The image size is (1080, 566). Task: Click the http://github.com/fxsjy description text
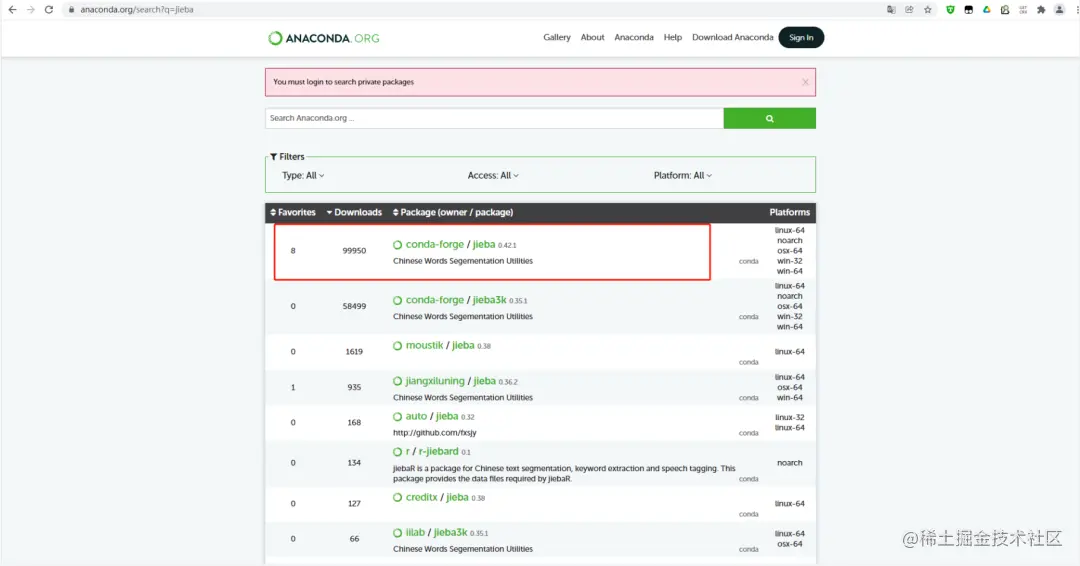click(x=435, y=432)
